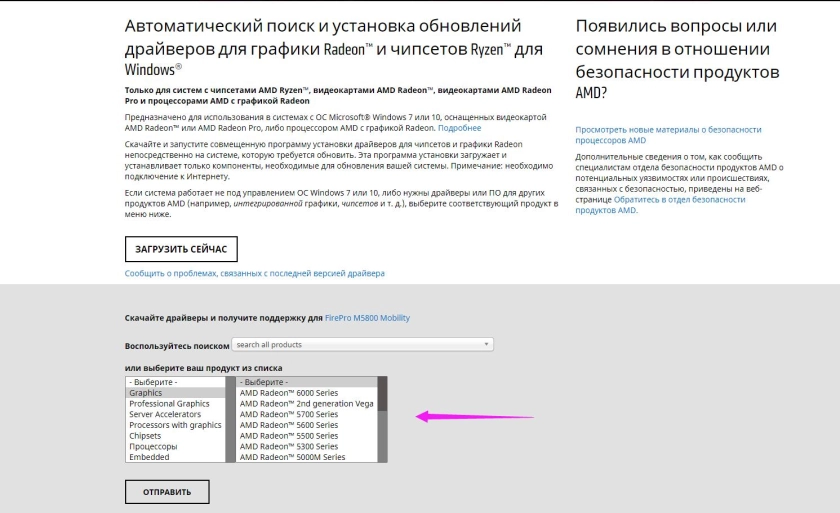840x513 pixels.
Task: Select '- Выберите -' in the series list
Action: tap(307, 382)
